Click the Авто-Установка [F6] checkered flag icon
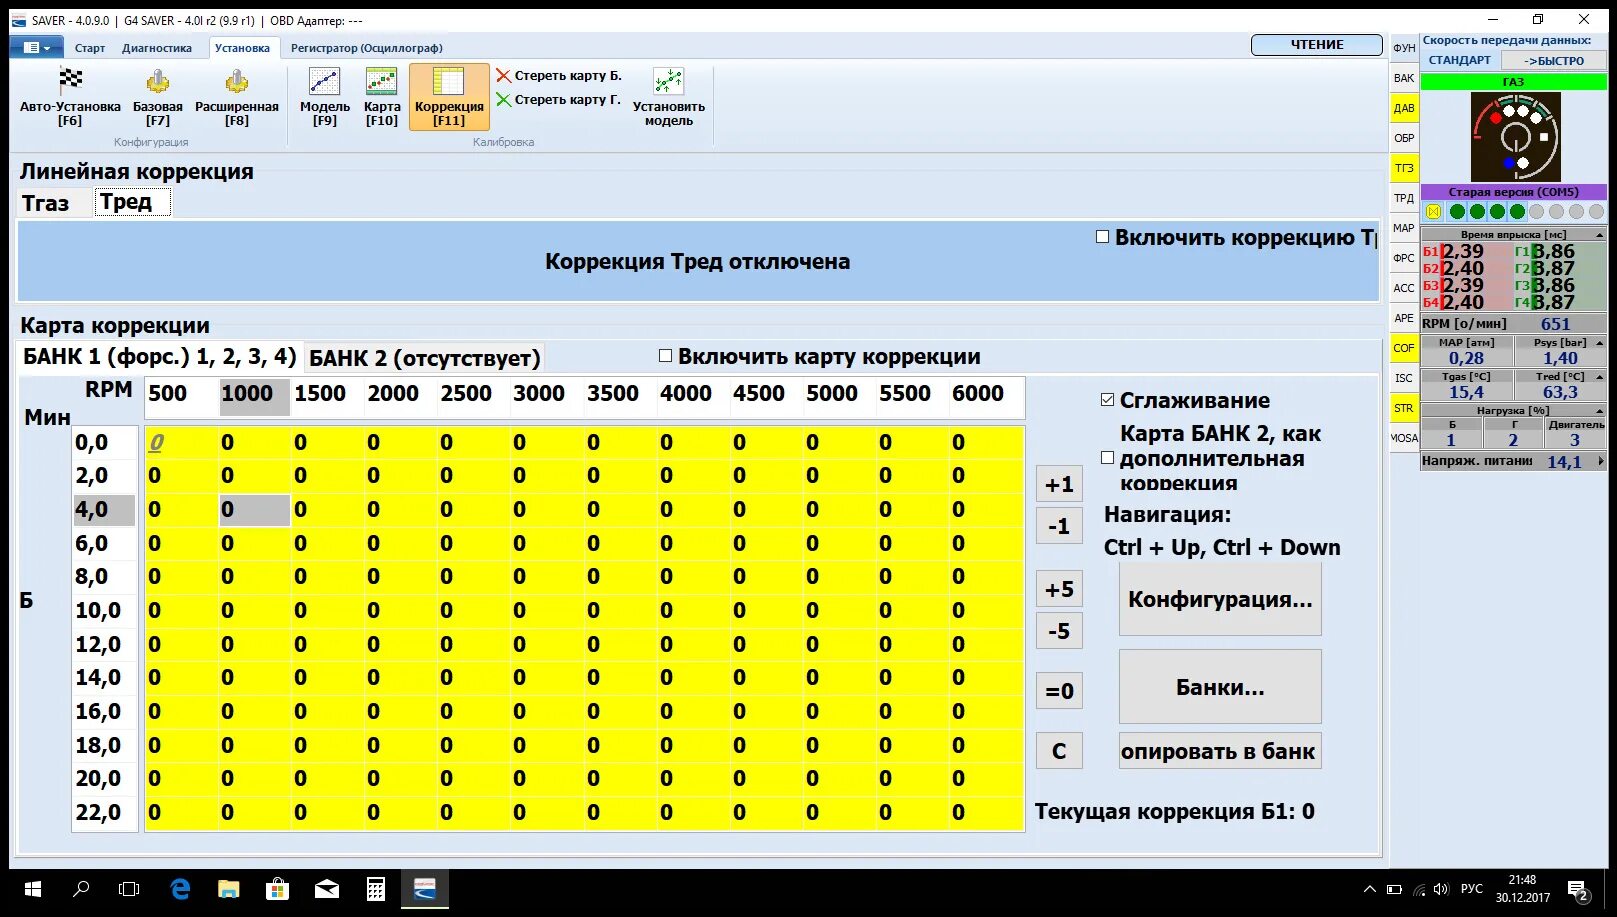This screenshot has height=917, width=1617. tap(70, 80)
